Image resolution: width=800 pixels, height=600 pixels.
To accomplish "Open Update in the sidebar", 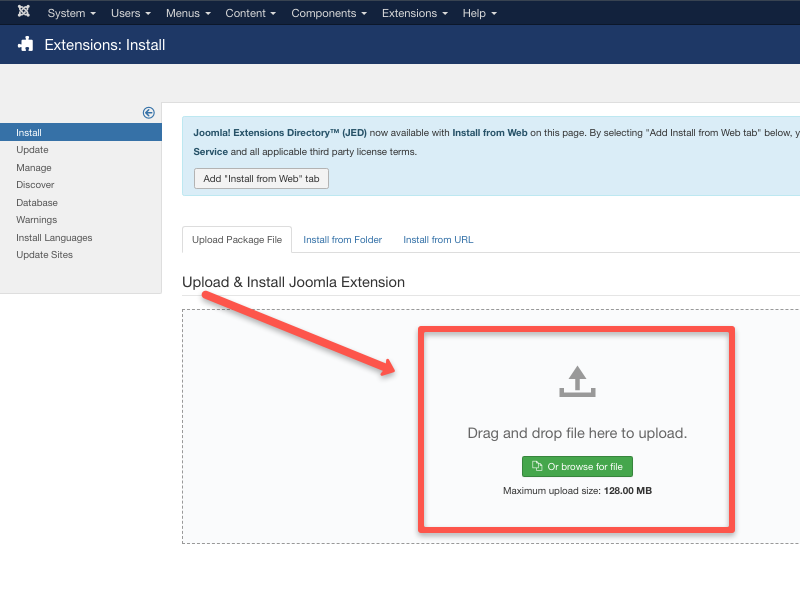I will tap(32, 150).
